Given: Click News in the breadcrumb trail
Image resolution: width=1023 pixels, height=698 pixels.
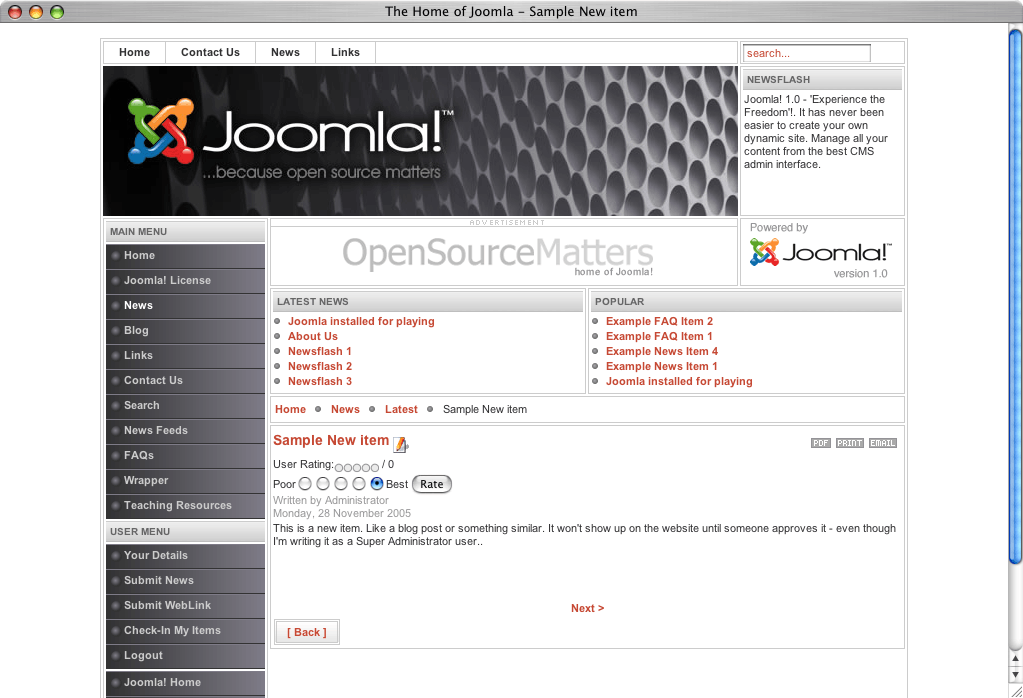Looking at the screenshot, I should tap(345, 409).
